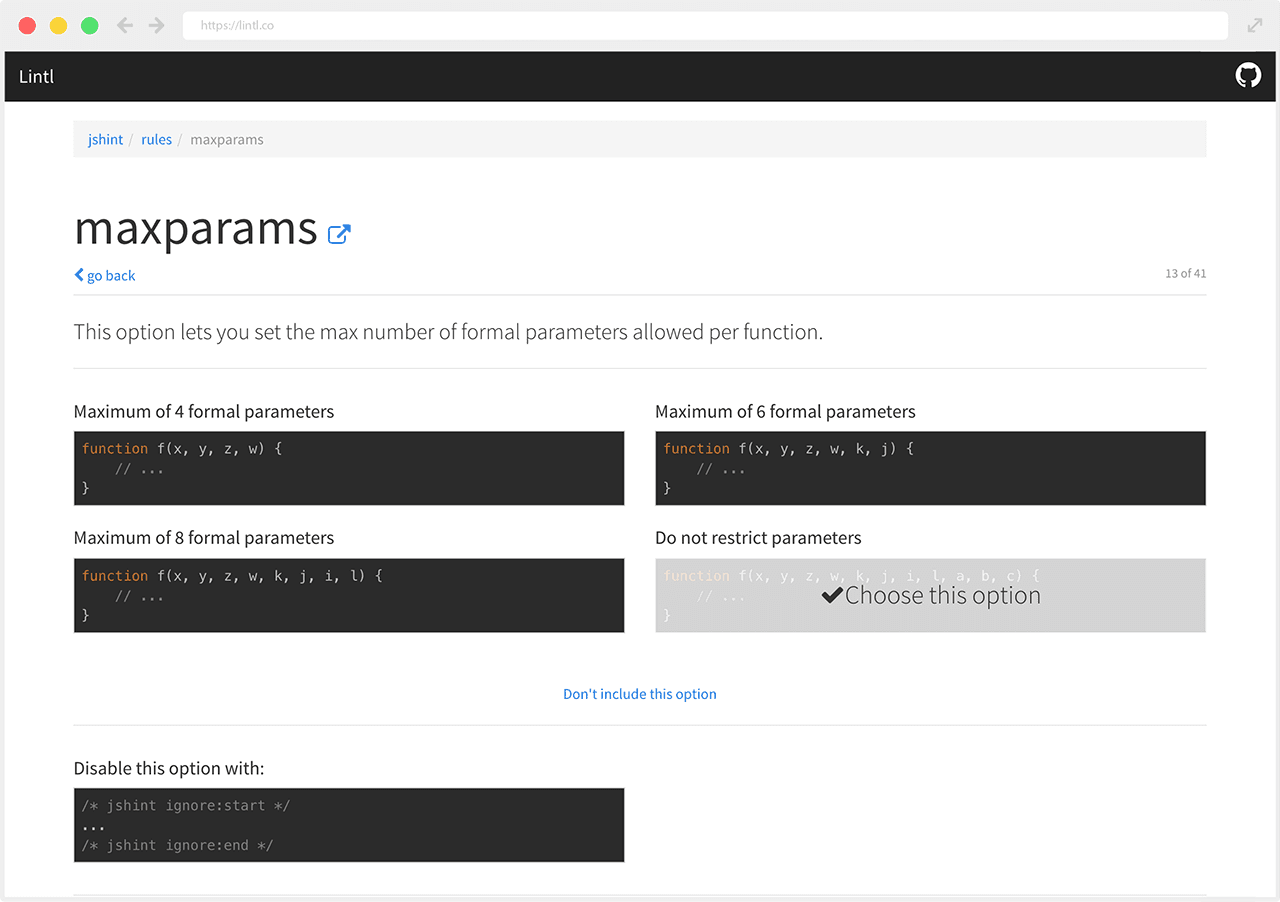Click the 'Maximum of 8 formal parameters' label
The image size is (1280, 902).
click(x=204, y=537)
